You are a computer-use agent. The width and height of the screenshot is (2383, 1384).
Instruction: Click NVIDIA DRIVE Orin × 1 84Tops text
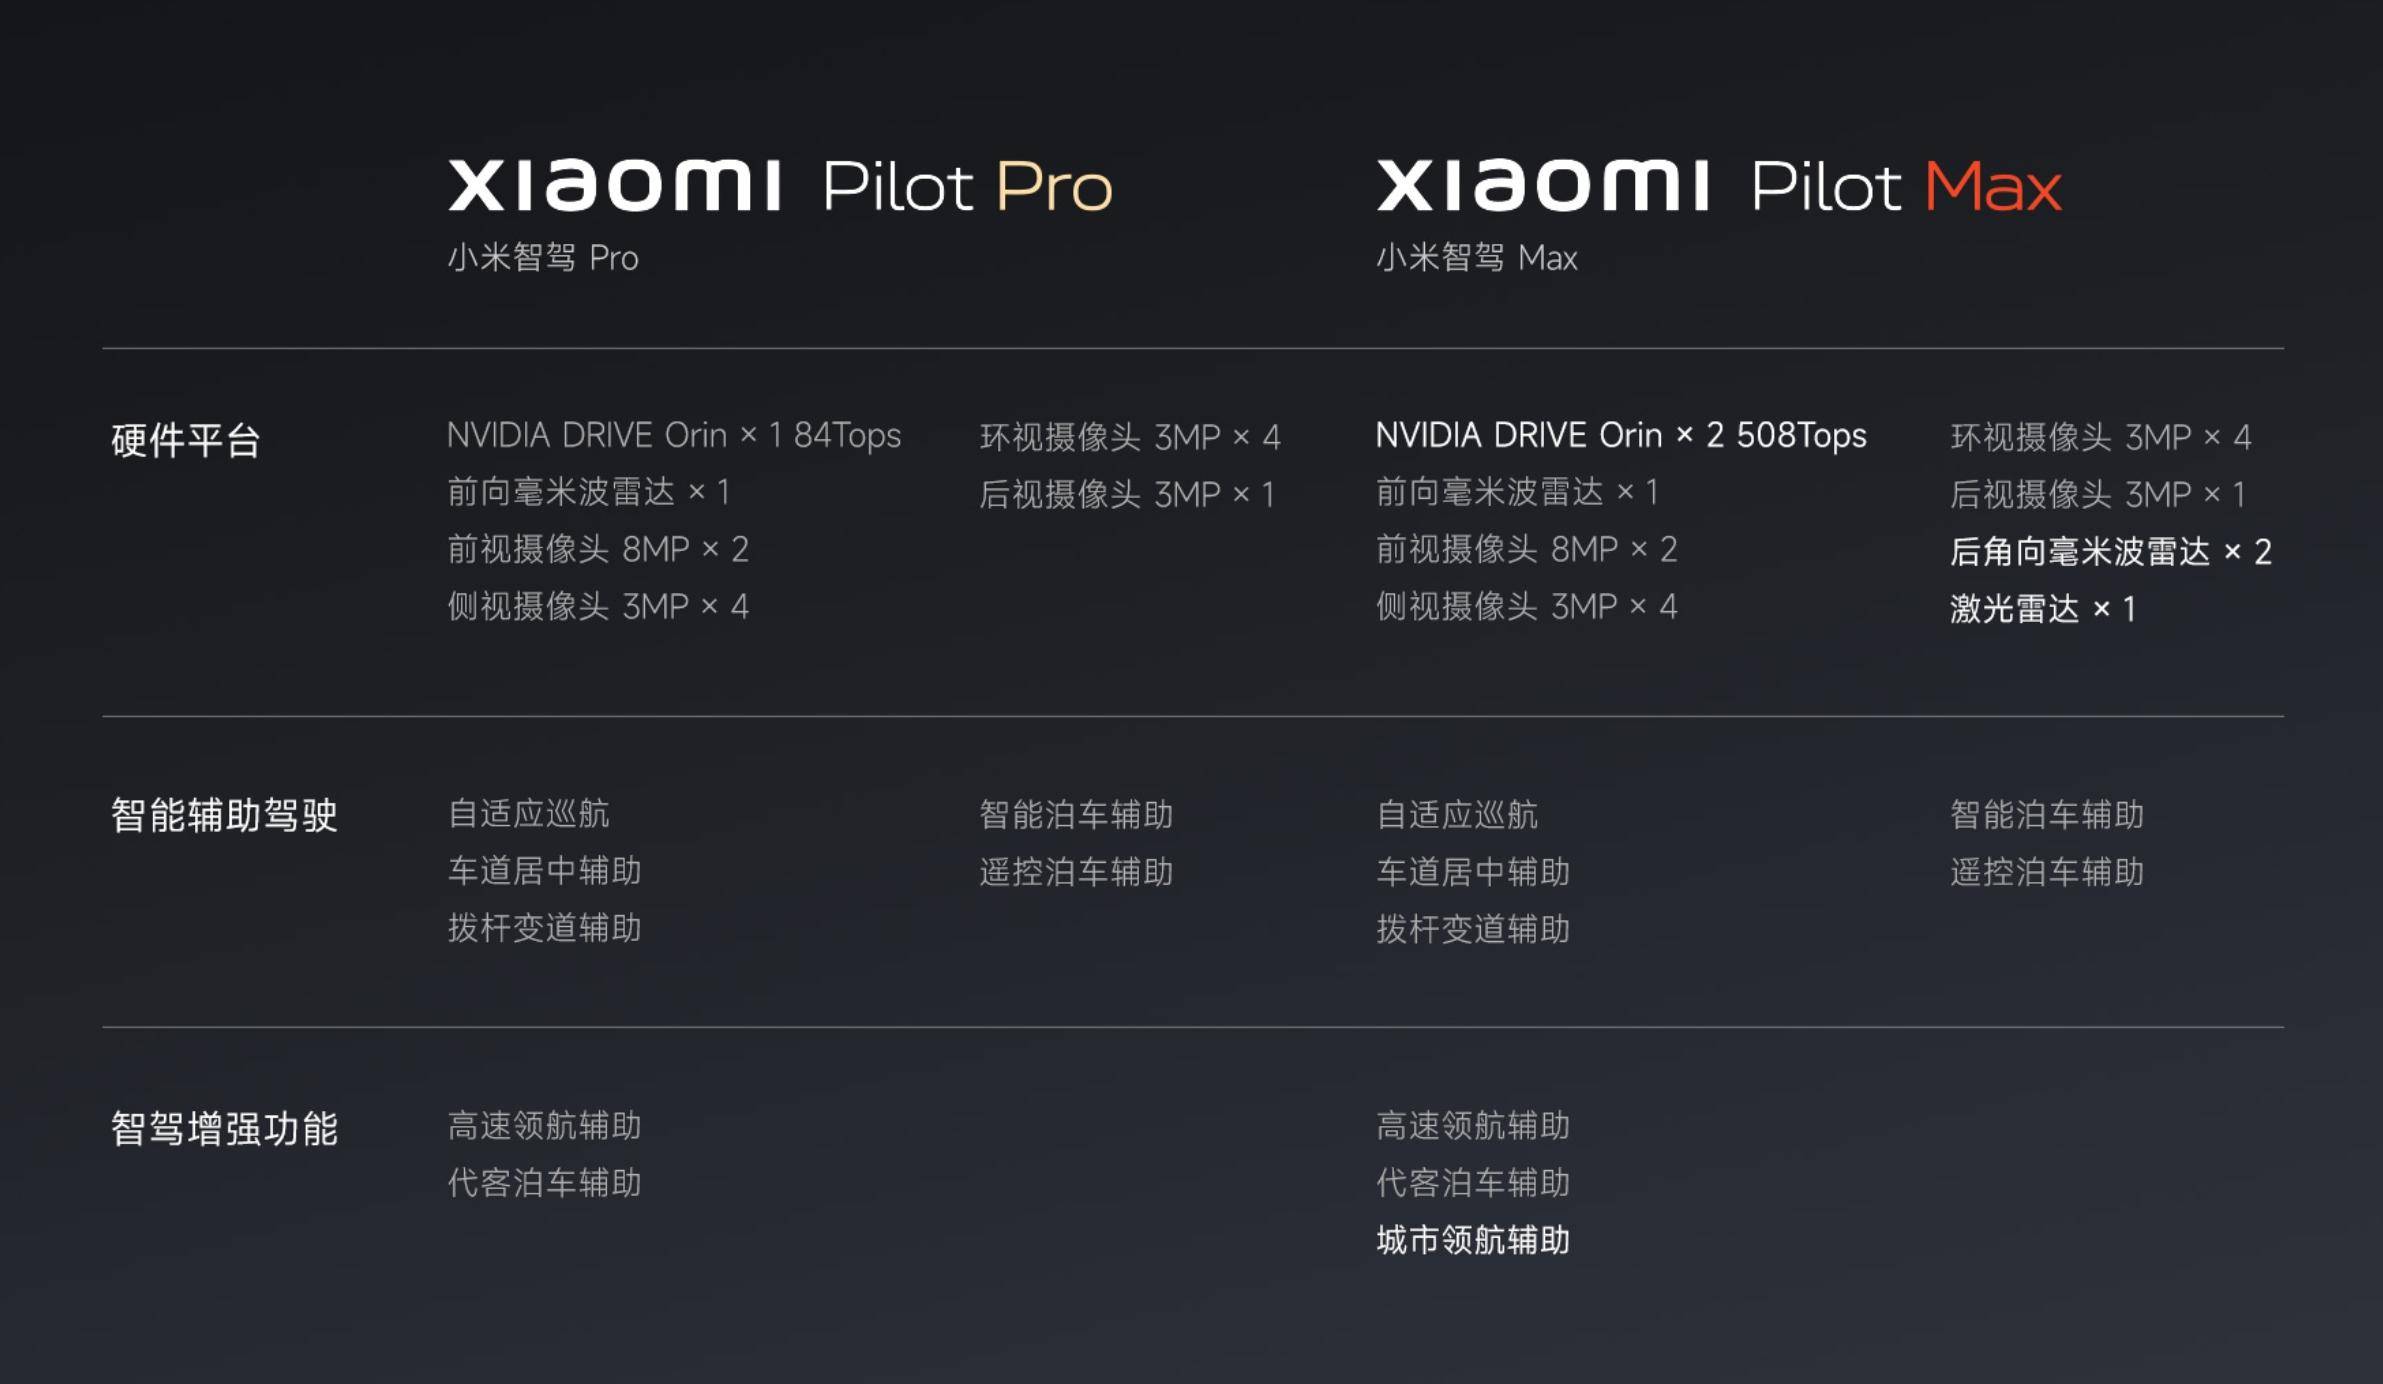coord(673,436)
